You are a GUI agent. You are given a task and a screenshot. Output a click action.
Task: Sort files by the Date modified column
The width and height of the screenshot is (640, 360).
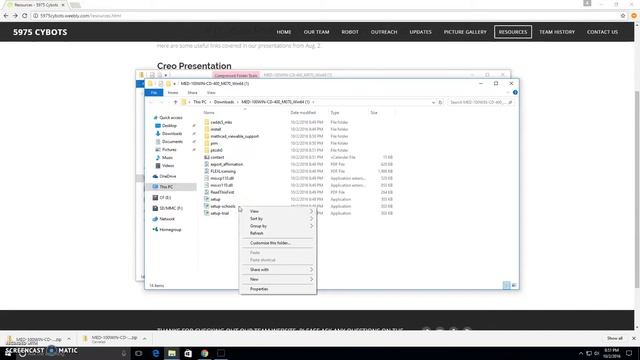click(303, 113)
